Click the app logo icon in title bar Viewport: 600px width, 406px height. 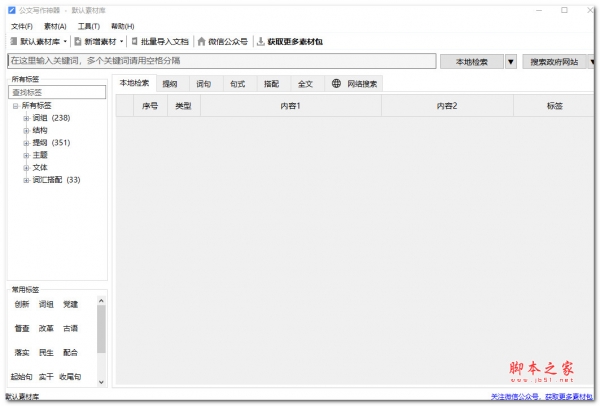tap(12, 10)
